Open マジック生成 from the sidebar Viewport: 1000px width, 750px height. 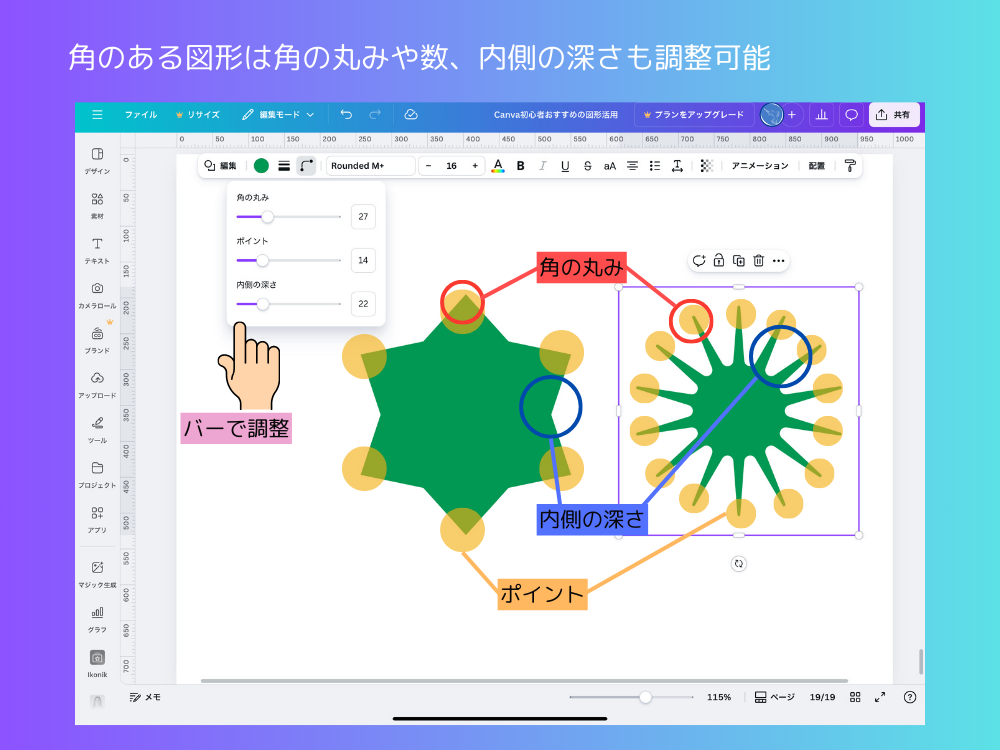96,572
